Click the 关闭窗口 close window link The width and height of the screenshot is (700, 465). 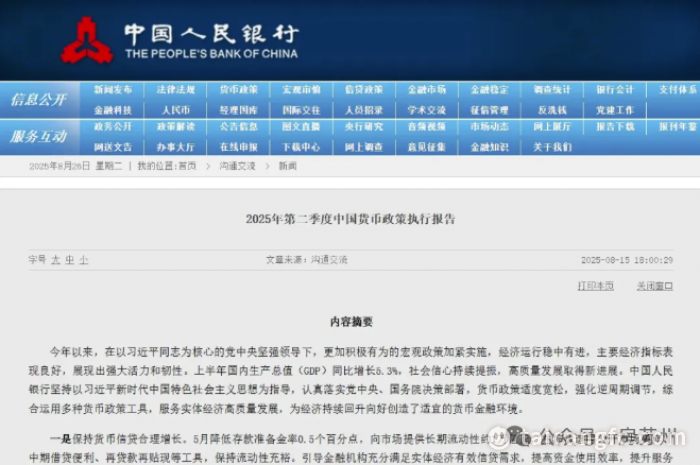(654, 286)
